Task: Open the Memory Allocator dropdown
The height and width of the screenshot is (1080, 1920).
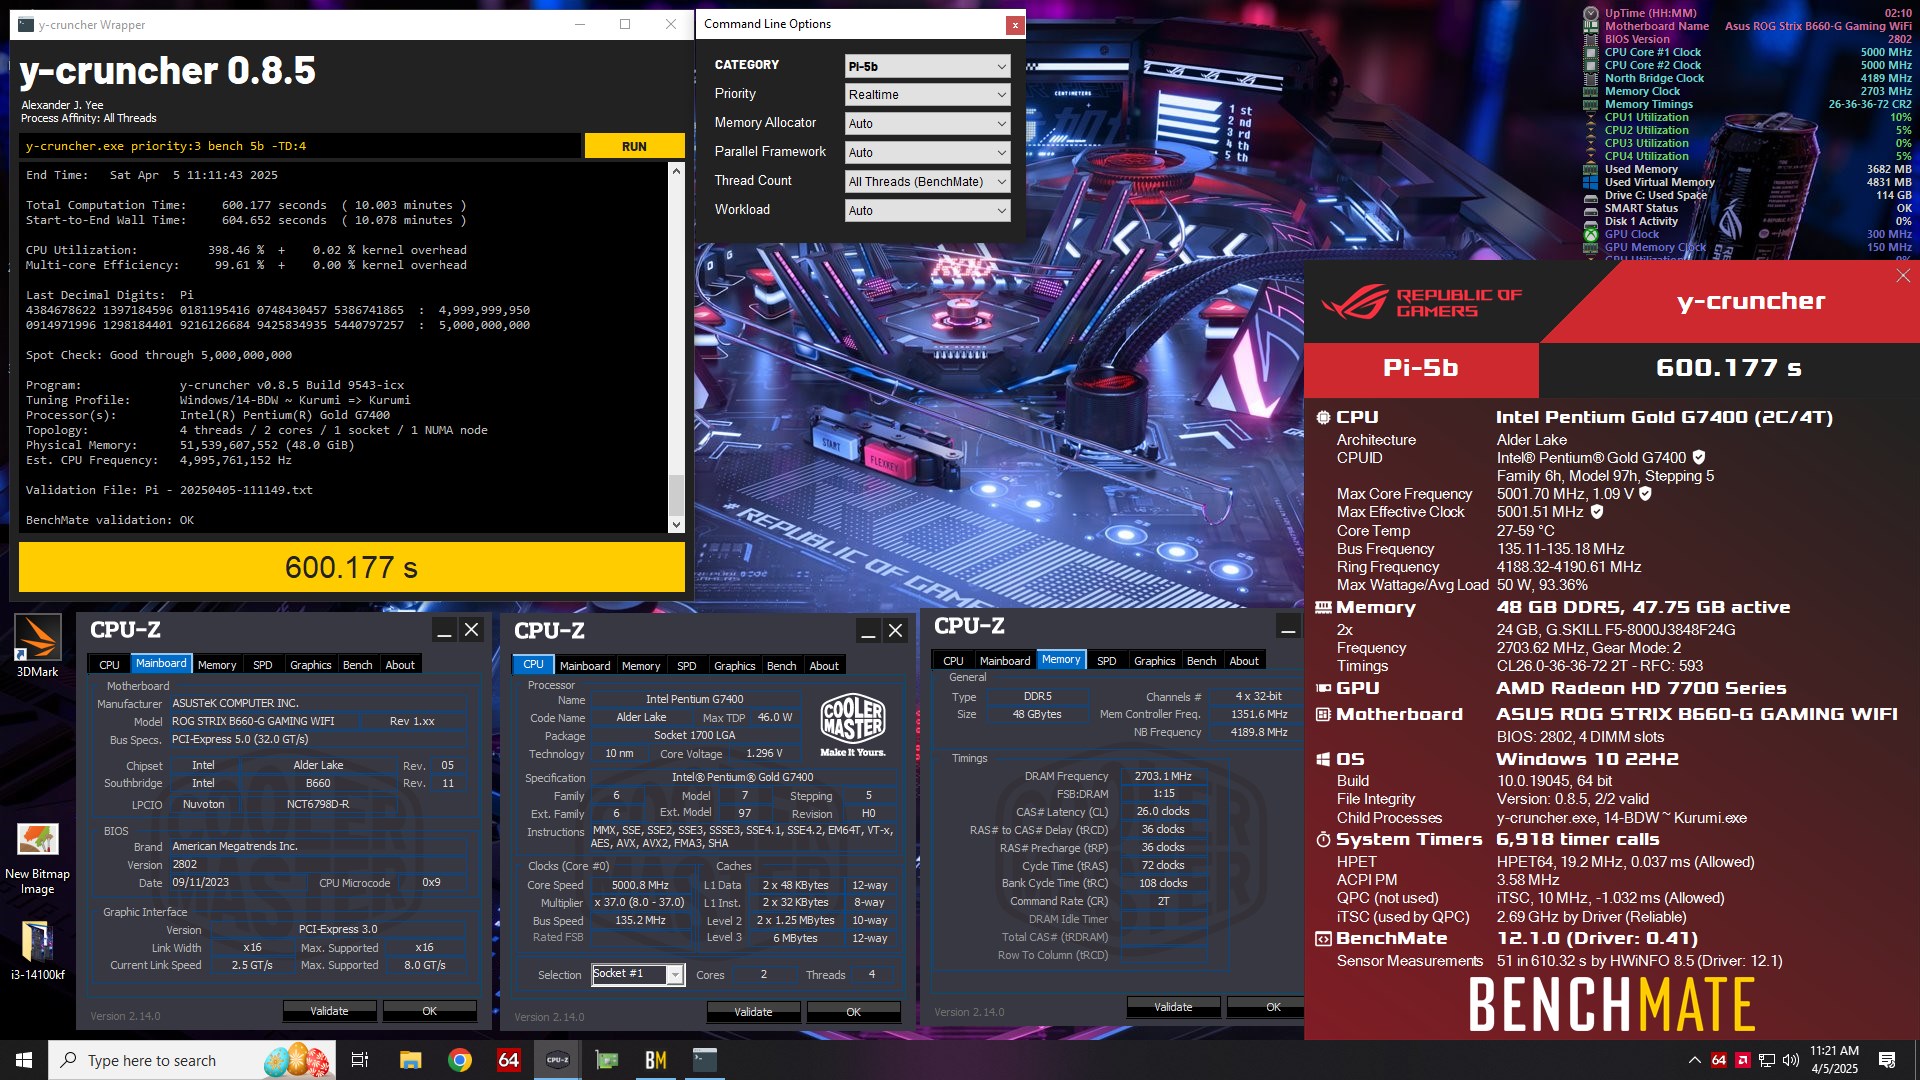Action: [927, 123]
